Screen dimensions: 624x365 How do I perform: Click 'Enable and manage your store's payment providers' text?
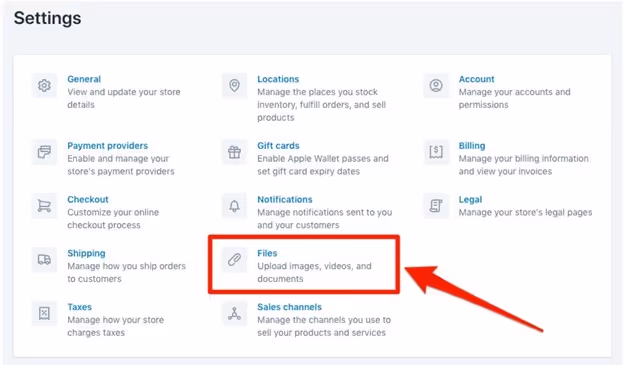pos(121,165)
